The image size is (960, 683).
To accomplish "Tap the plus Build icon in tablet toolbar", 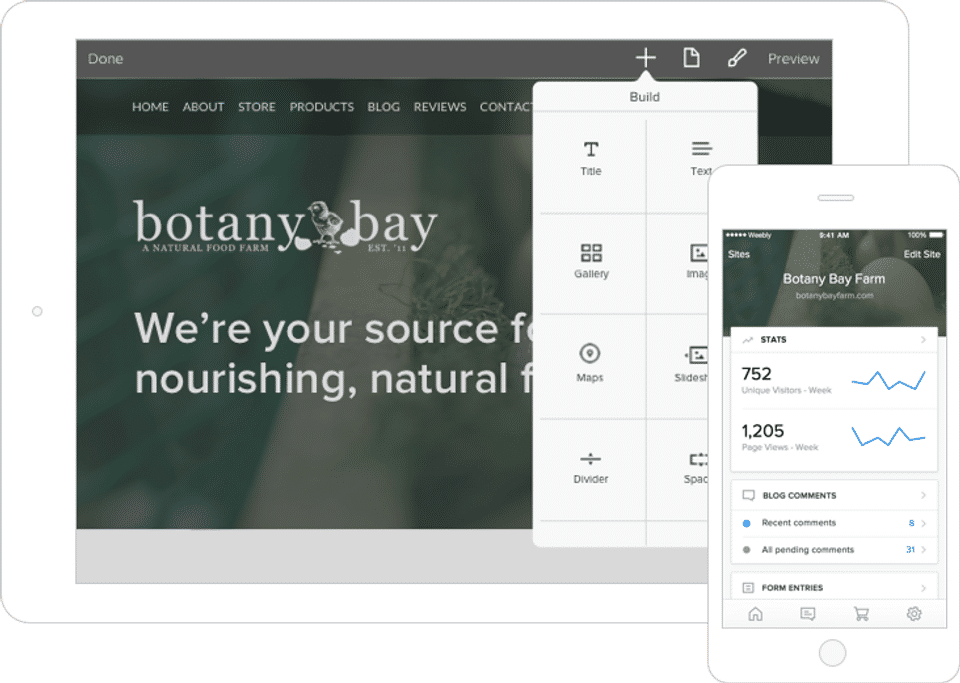I will click(x=645, y=58).
